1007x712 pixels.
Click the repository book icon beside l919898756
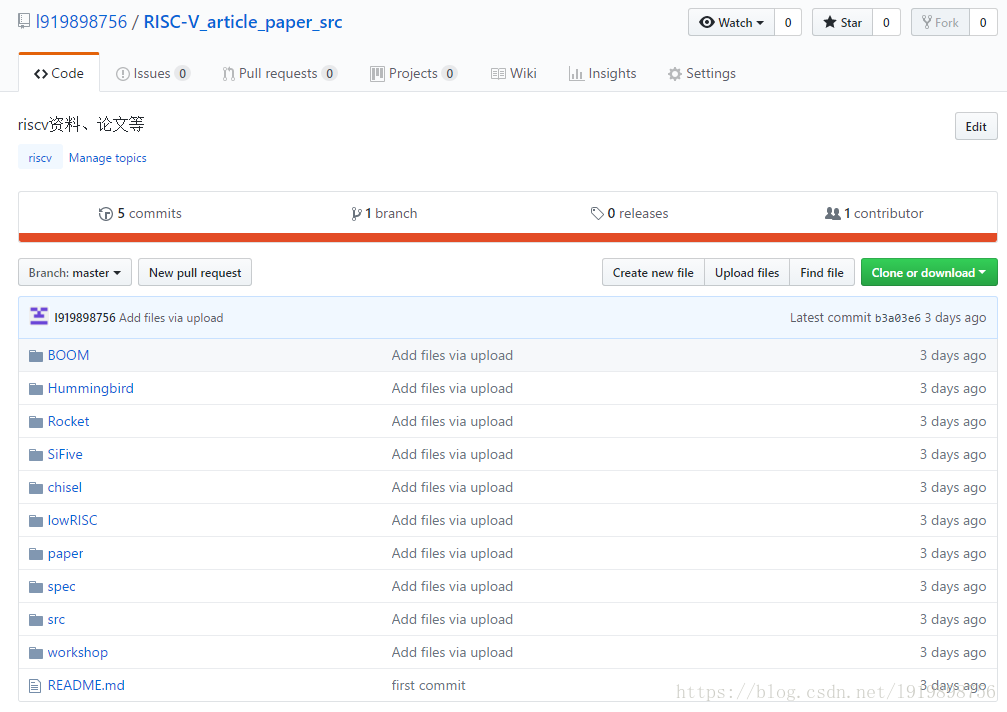click(x=24, y=21)
